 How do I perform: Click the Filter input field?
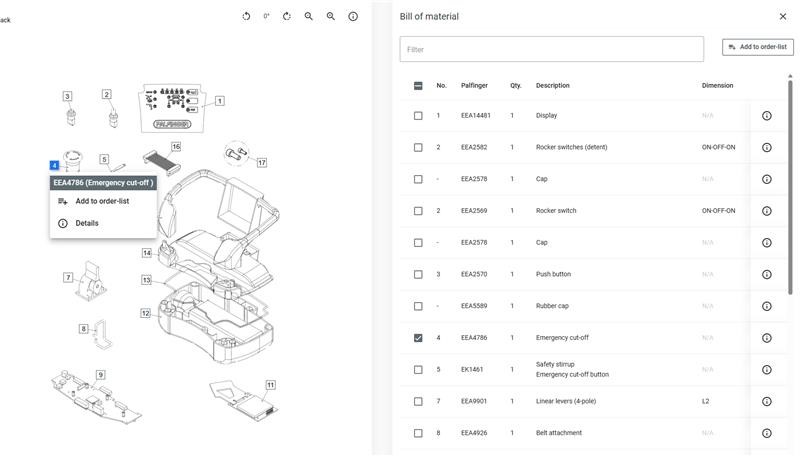tap(552, 49)
